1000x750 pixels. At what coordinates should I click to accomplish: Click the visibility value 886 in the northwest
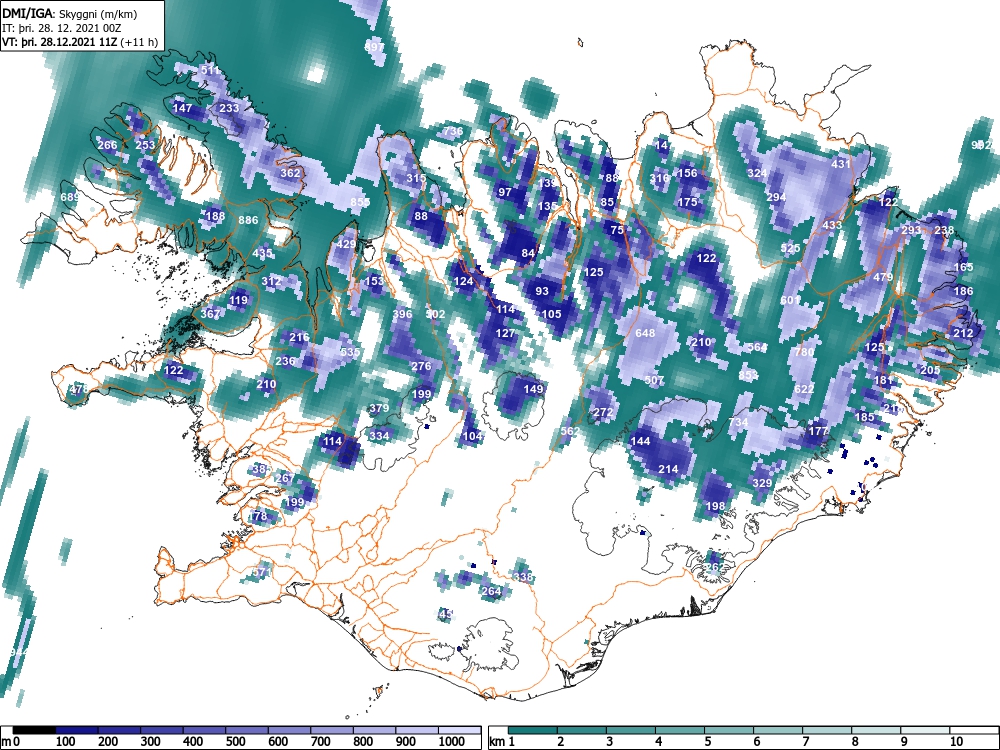click(x=248, y=220)
